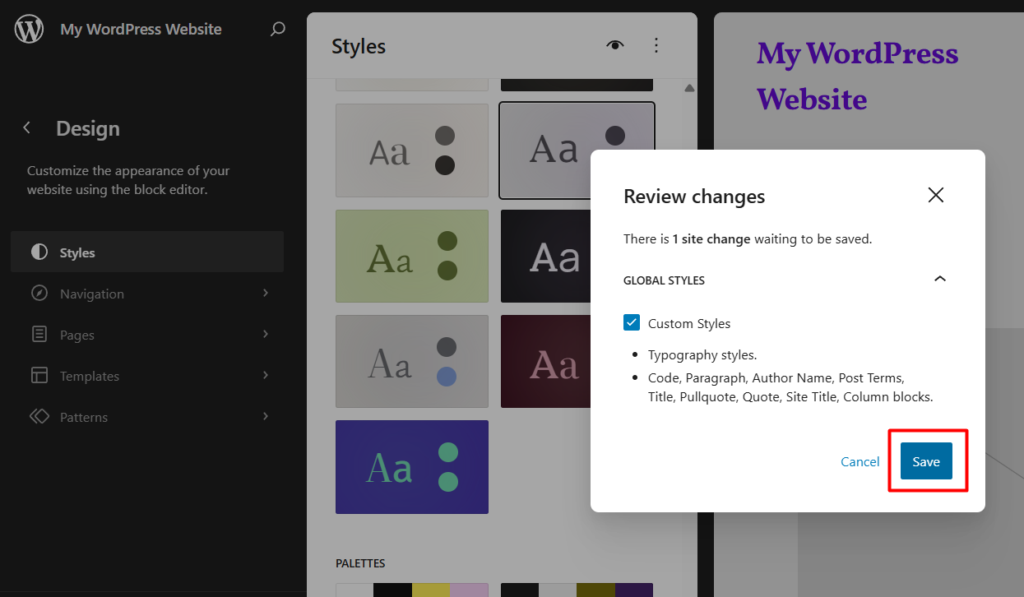Open the site search magnifier icon
The height and width of the screenshot is (597, 1024).
click(278, 29)
